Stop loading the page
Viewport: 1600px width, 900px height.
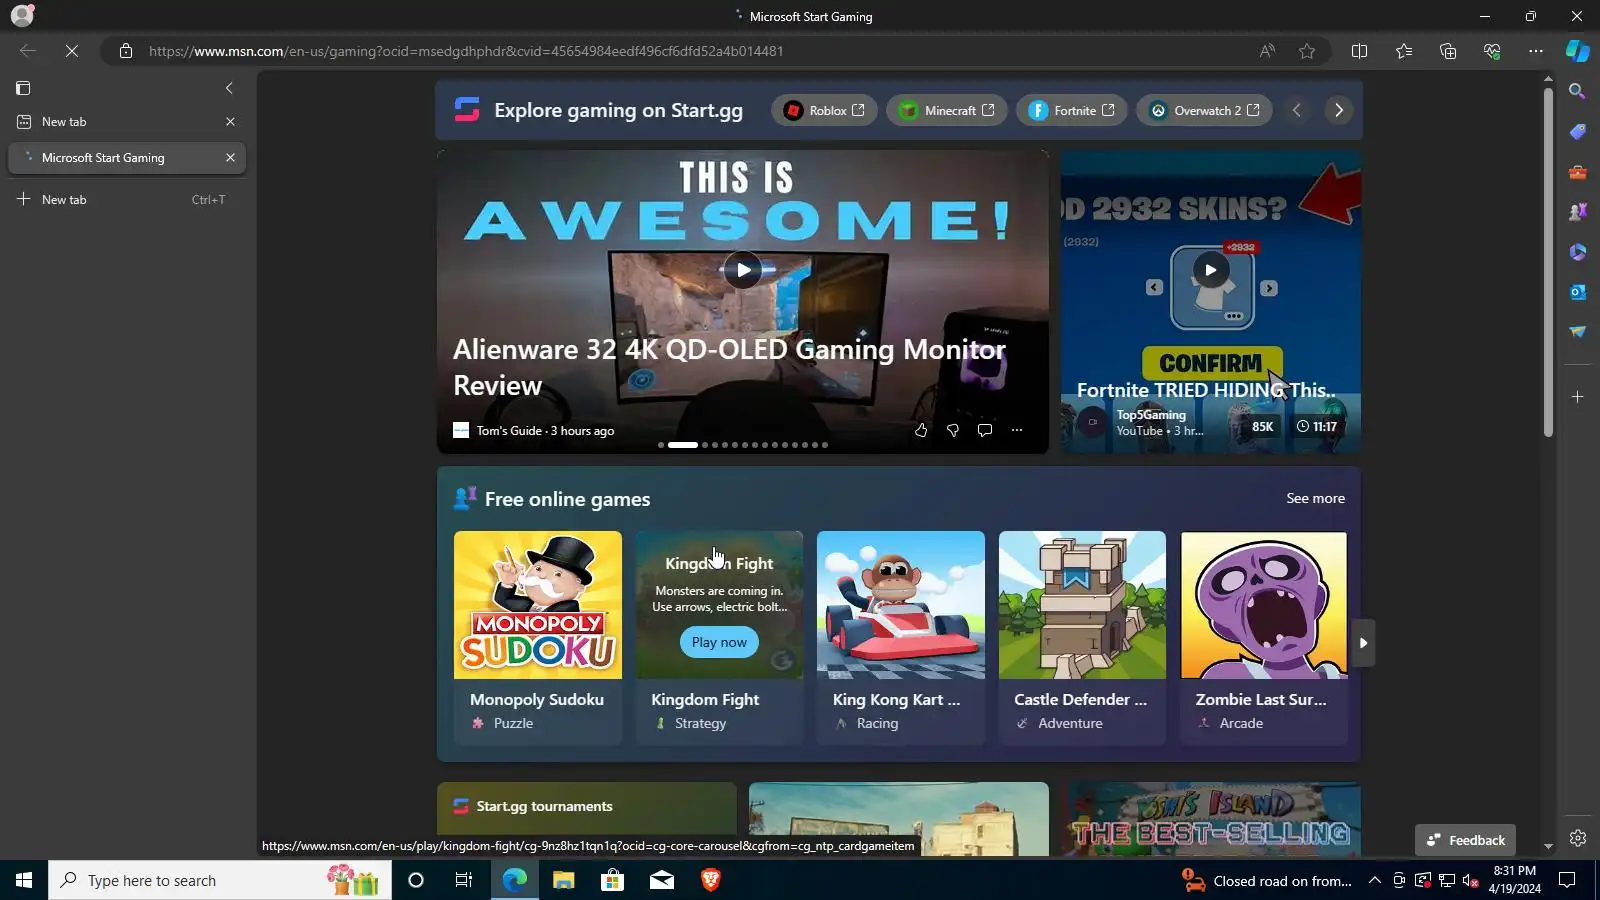tap(72, 51)
